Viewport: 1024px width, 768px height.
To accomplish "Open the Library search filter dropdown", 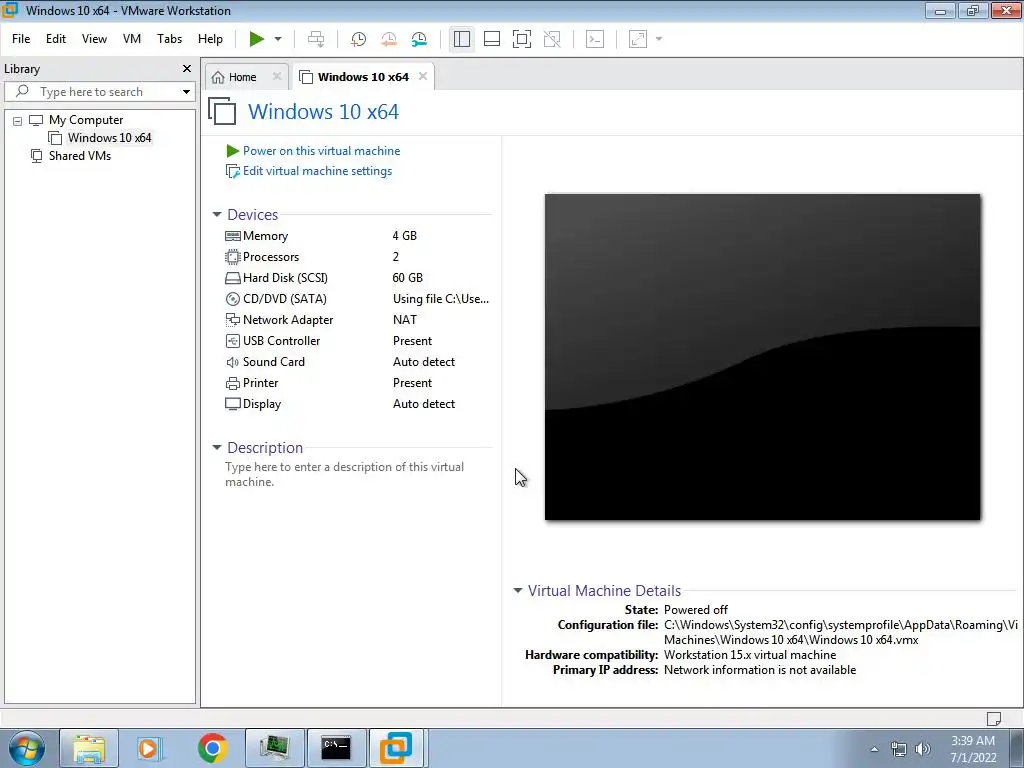I will [x=186, y=92].
